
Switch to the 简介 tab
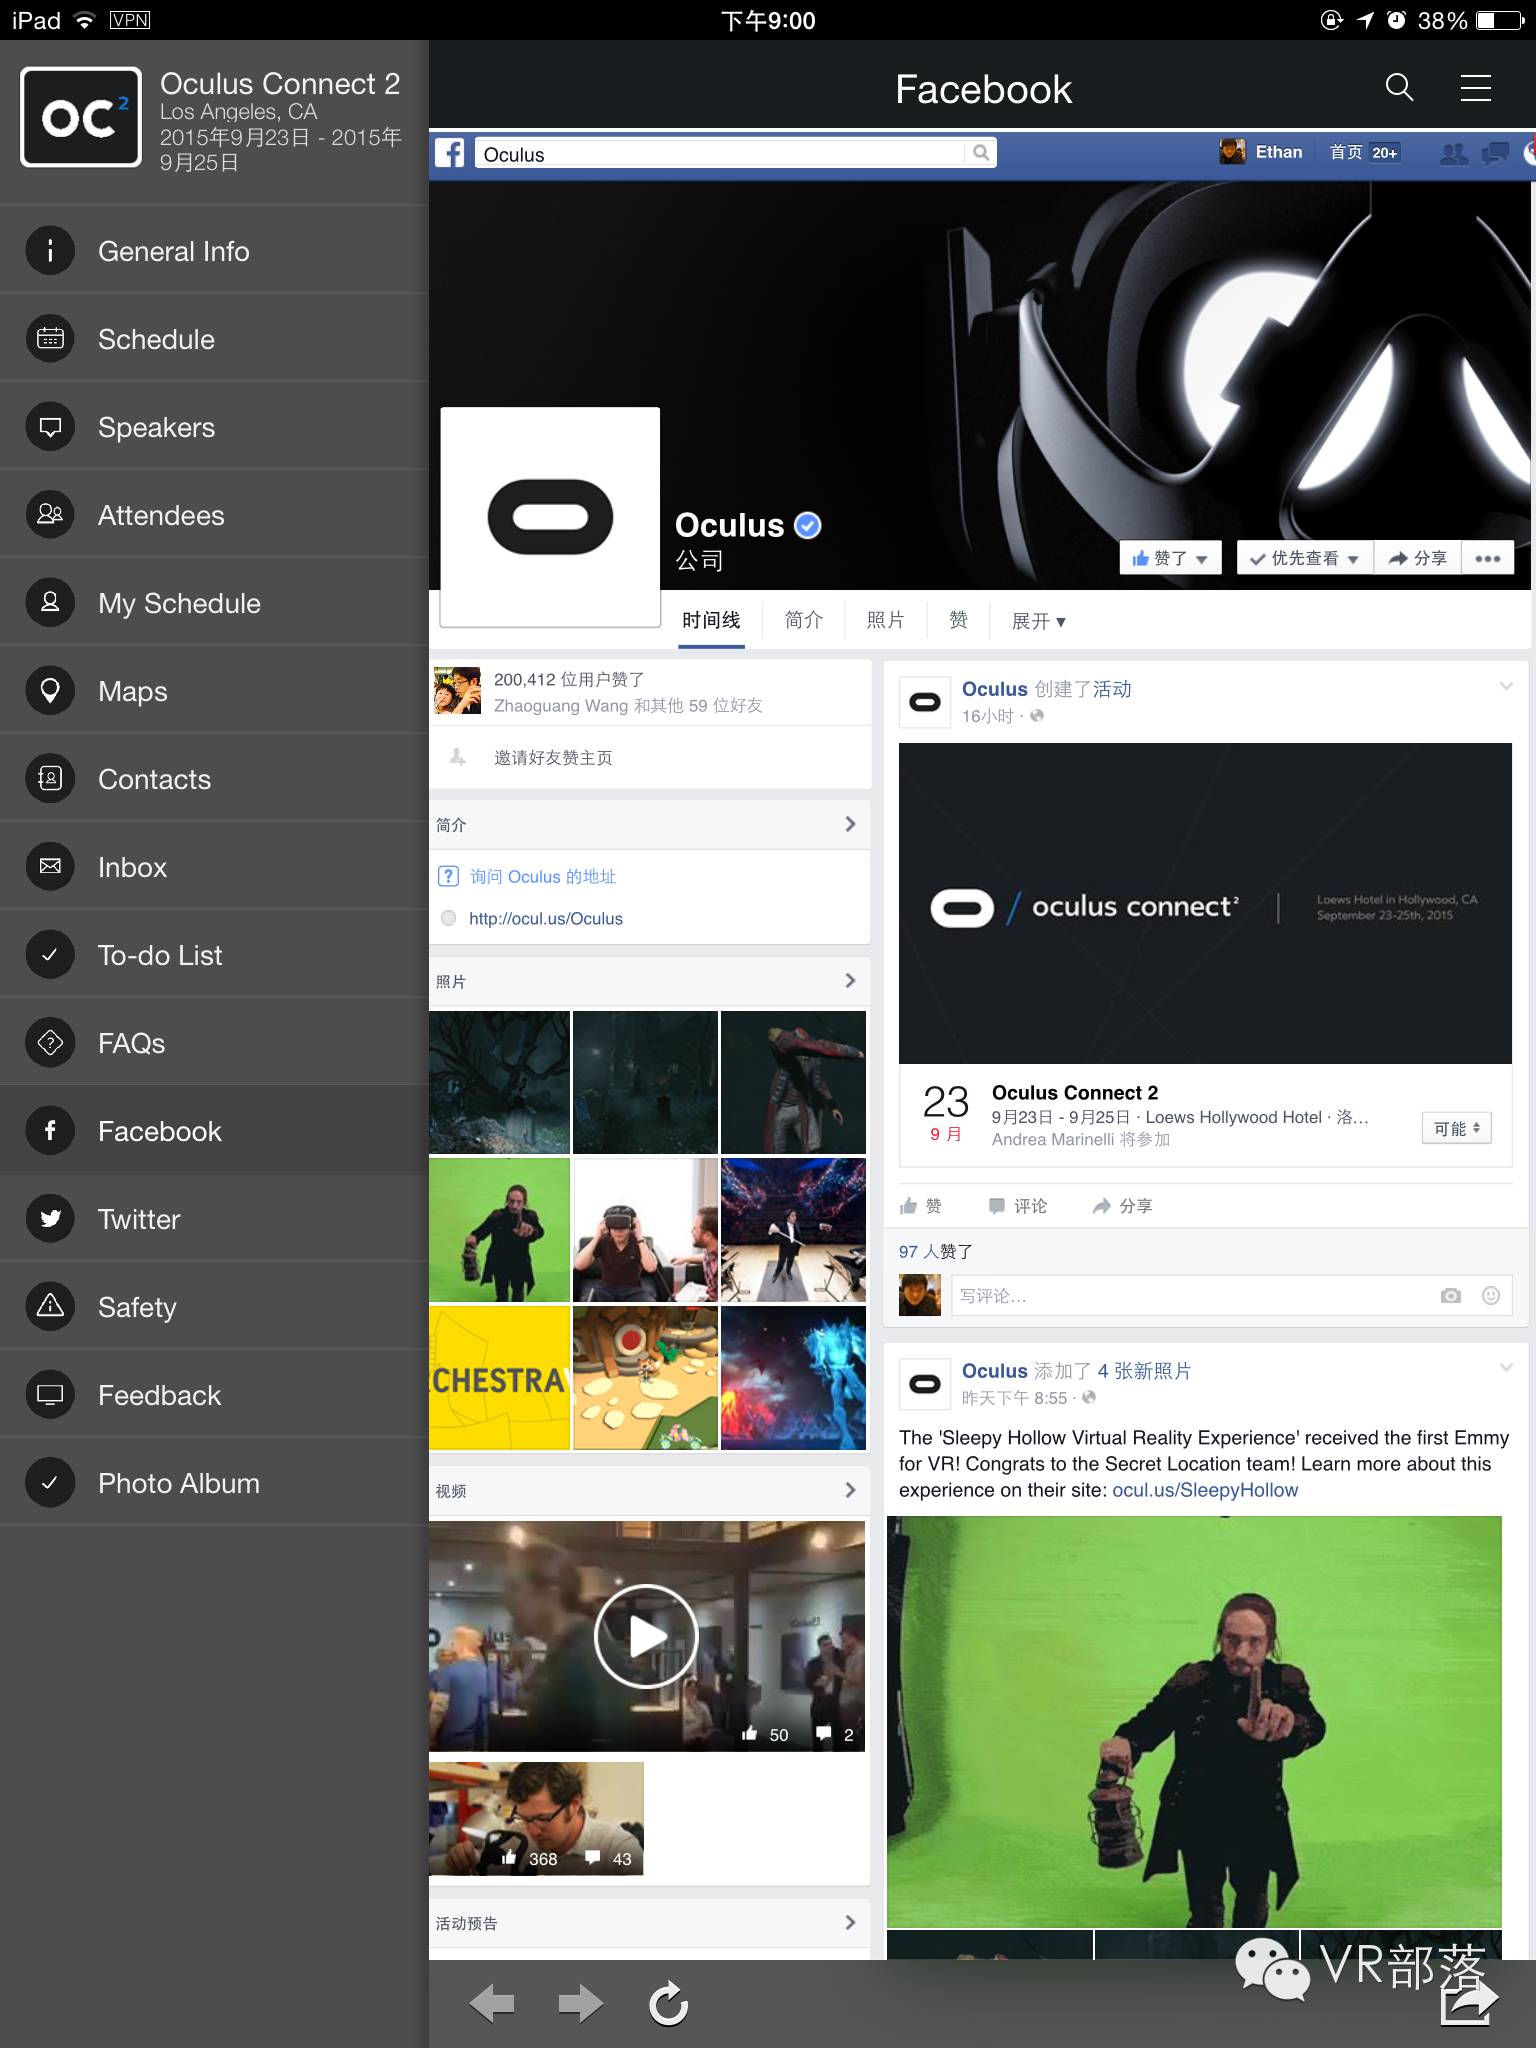tap(803, 620)
